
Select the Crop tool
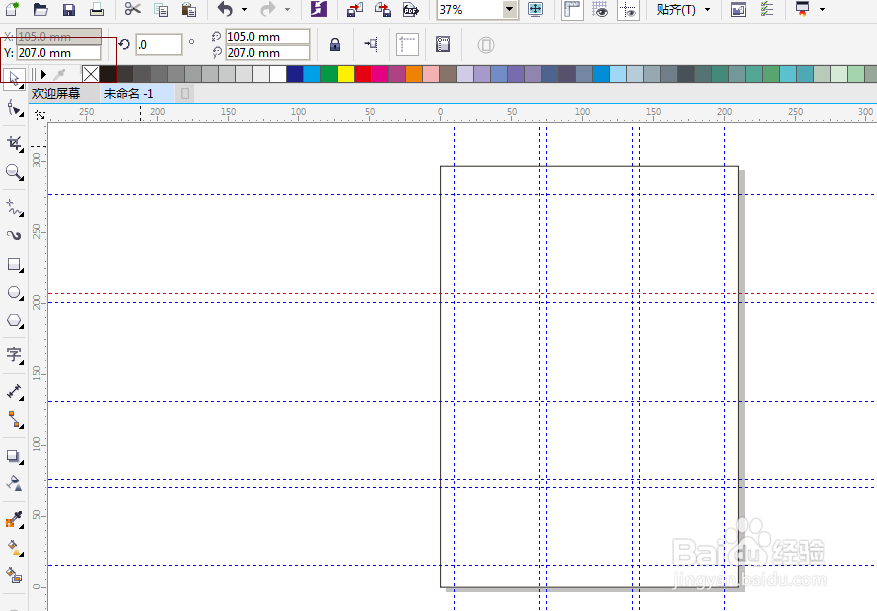pyautogui.click(x=15, y=144)
